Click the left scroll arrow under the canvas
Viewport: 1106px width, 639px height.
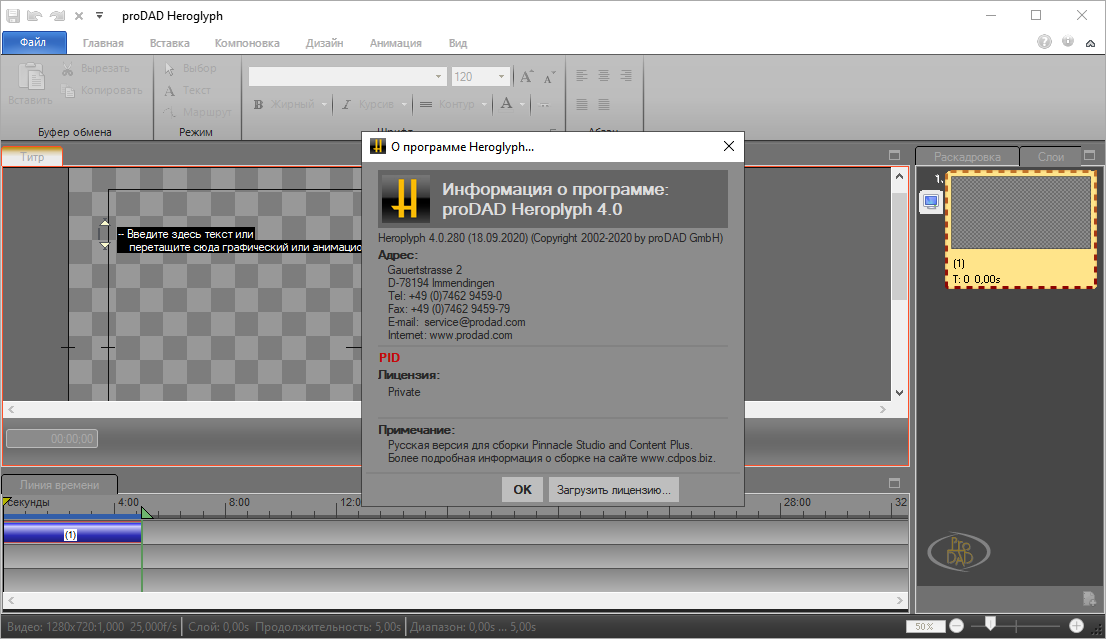(x=11, y=409)
